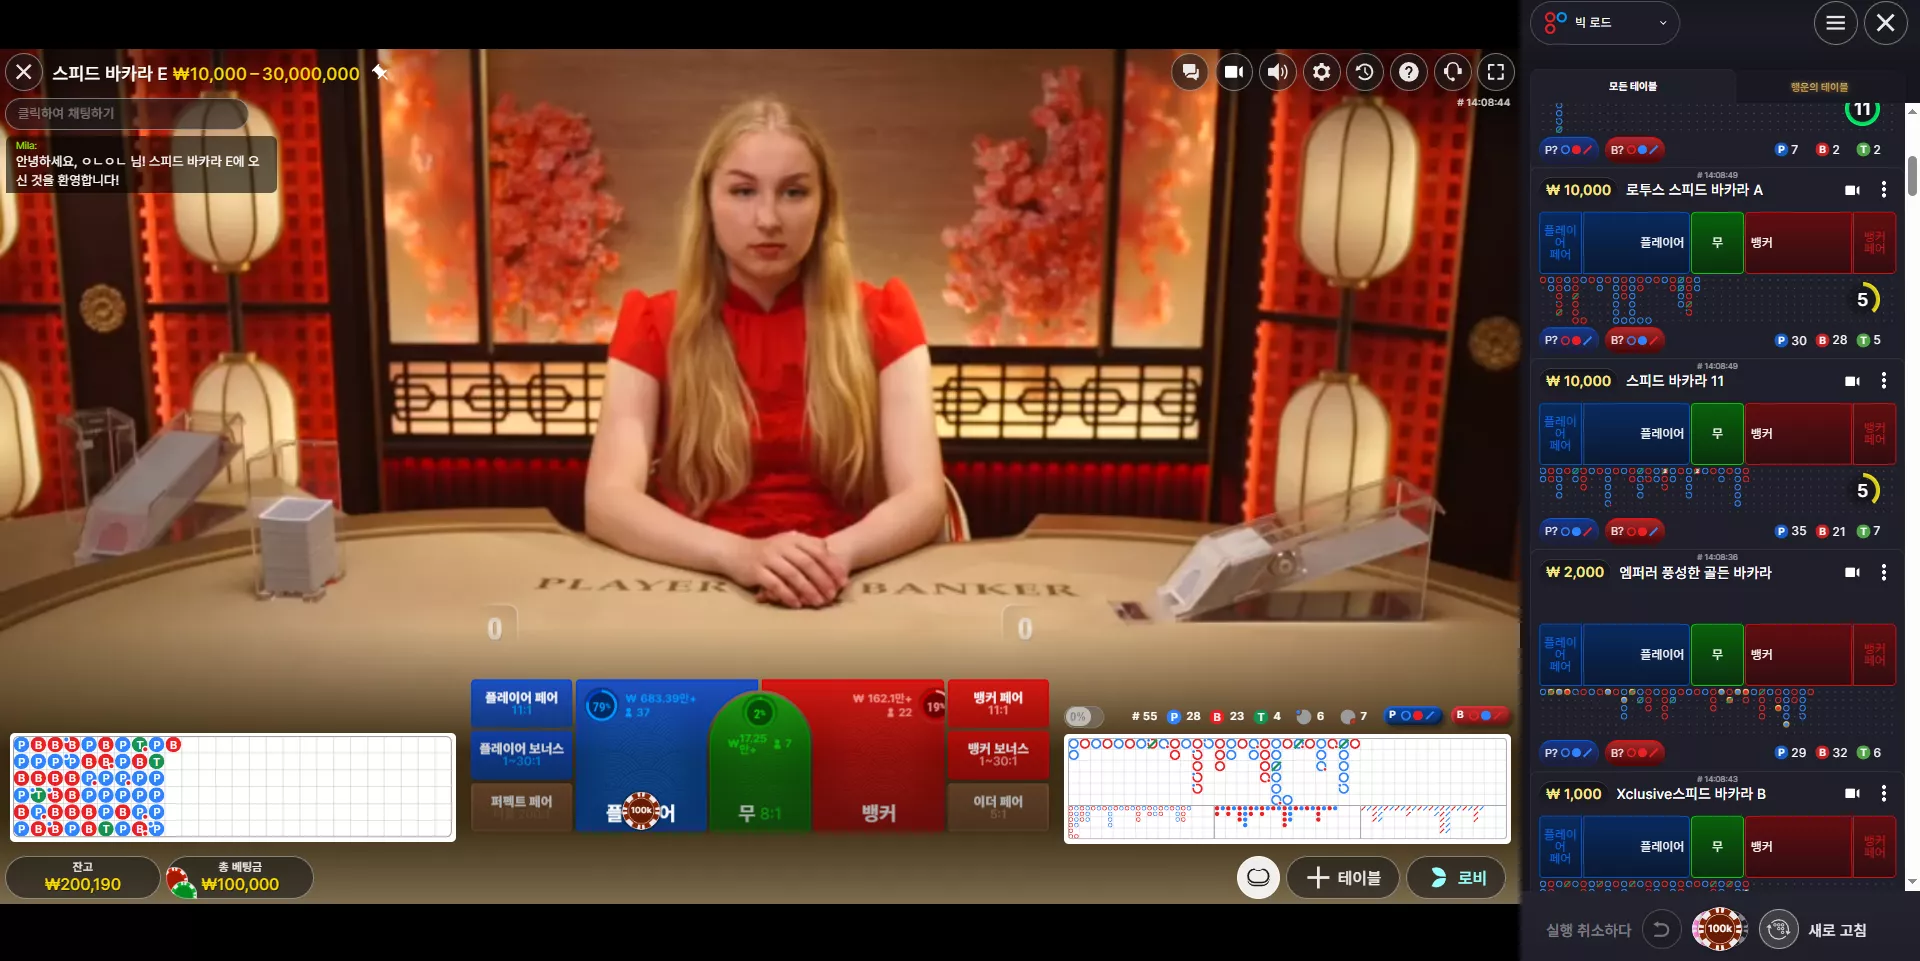Switch to 행운의 테이블 tab
Screen dimensions: 1920x961
point(1819,87)
